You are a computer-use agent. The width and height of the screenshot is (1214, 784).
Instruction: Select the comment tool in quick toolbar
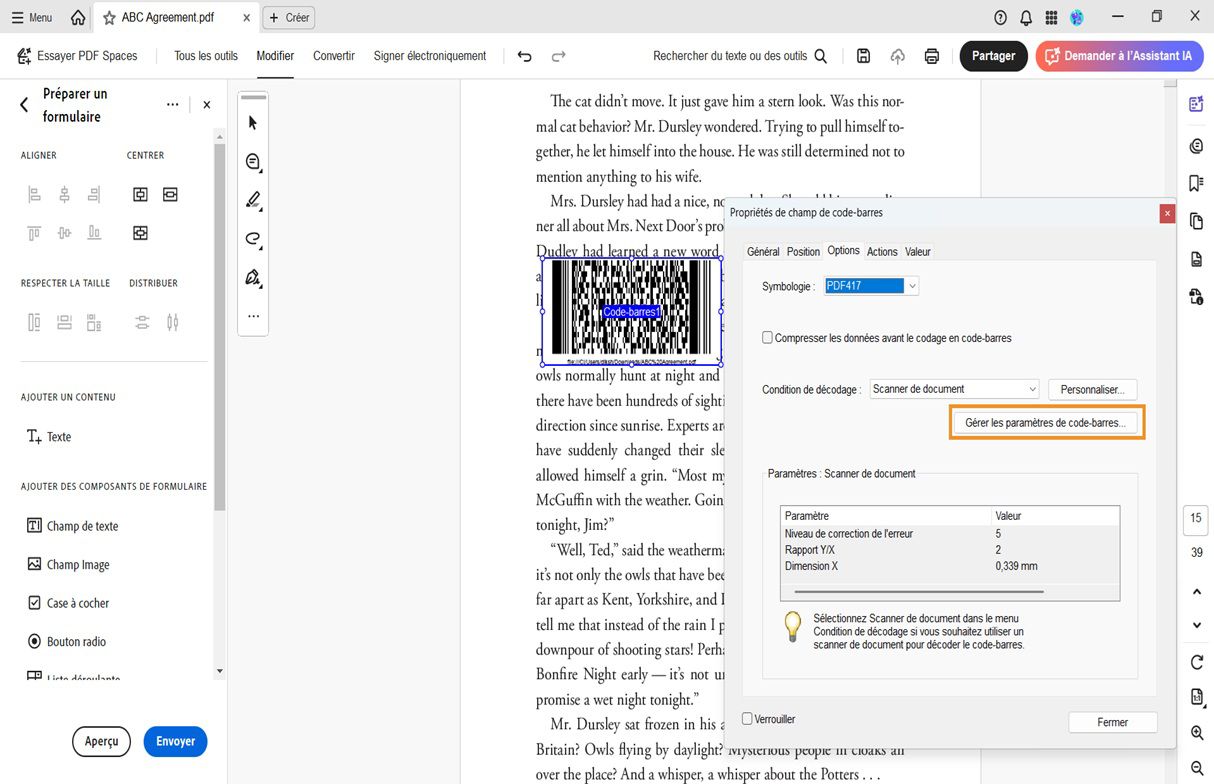(253, 162)
